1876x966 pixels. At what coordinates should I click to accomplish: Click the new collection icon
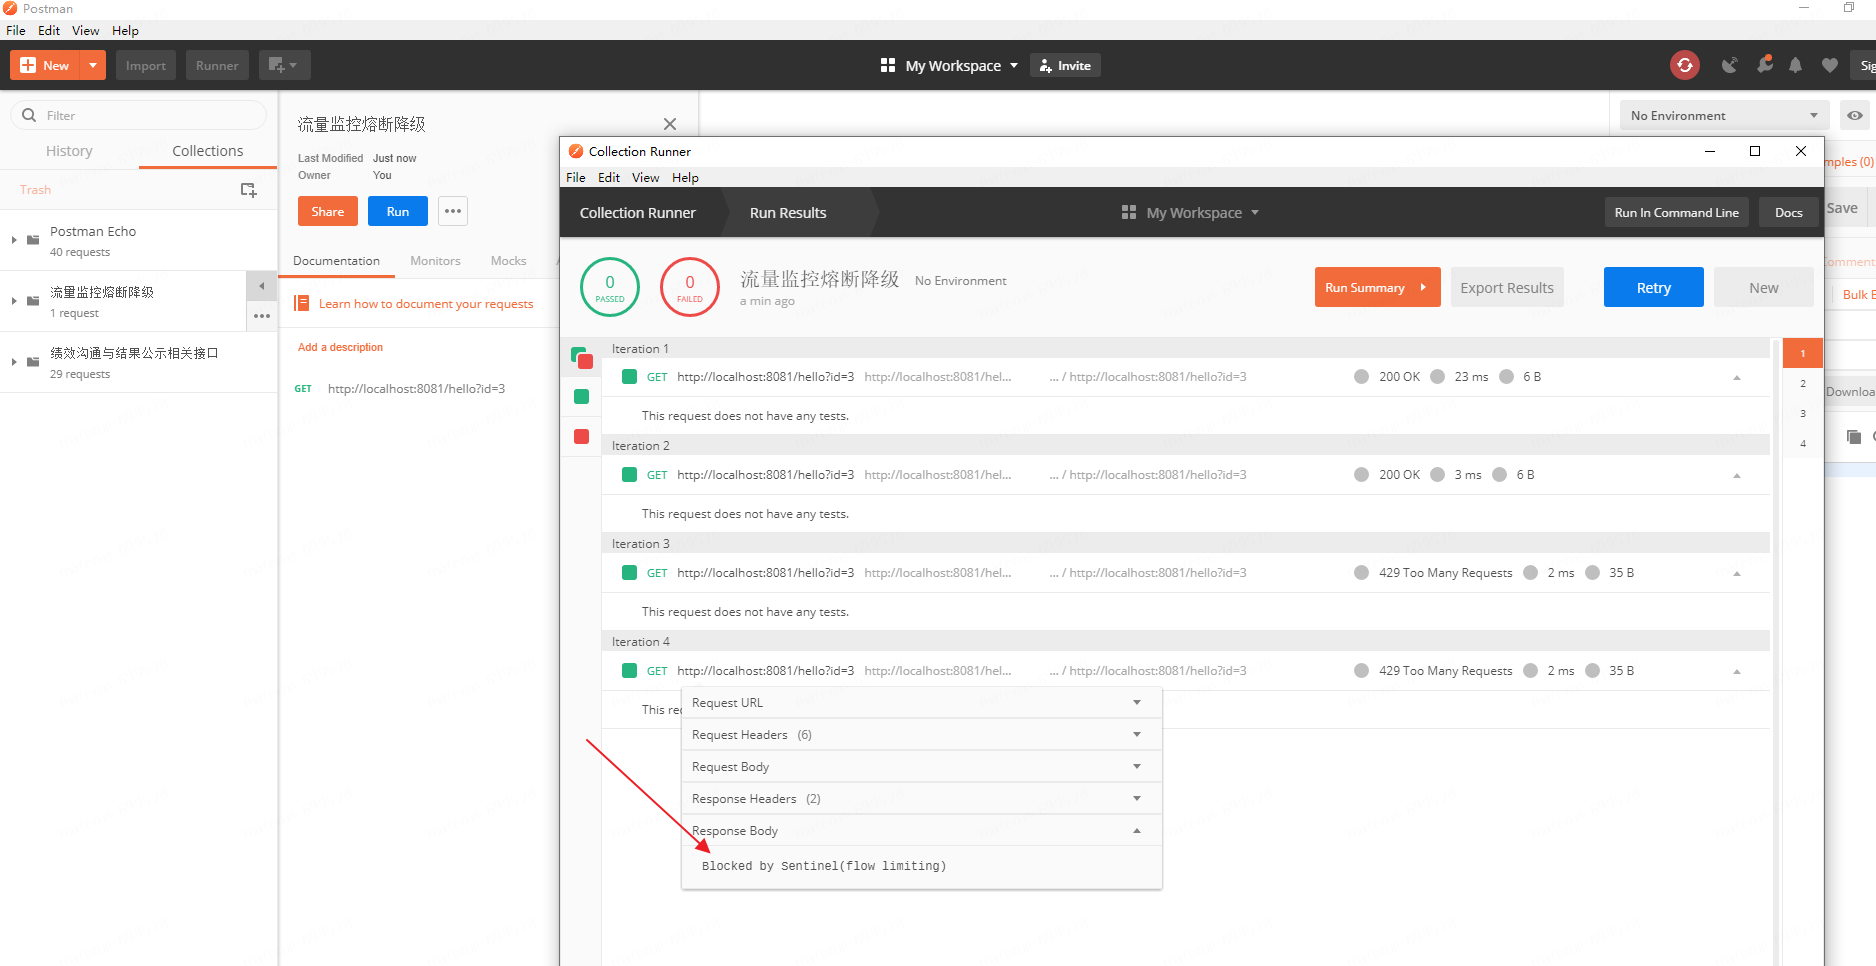[x=249, y=190]
